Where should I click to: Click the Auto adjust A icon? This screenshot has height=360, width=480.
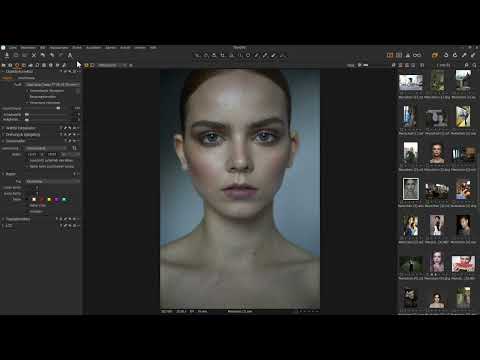pyautogui.click(x=70, y=55)
